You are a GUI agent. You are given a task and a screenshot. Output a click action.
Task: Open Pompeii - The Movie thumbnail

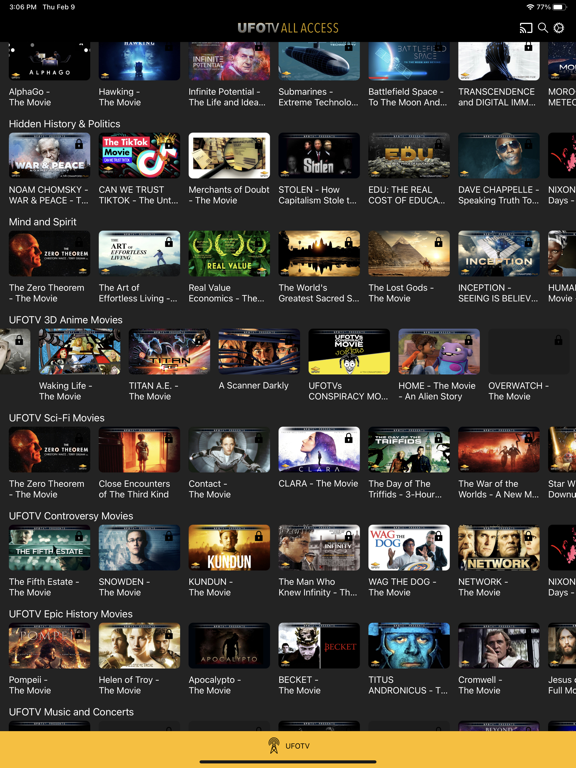pos(49,645)
